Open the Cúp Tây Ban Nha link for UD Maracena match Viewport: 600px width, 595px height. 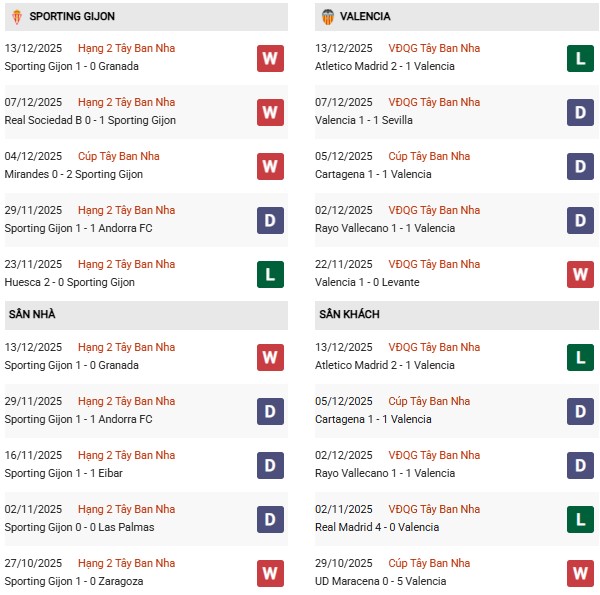pyautogui.click(x=429, y=563)
